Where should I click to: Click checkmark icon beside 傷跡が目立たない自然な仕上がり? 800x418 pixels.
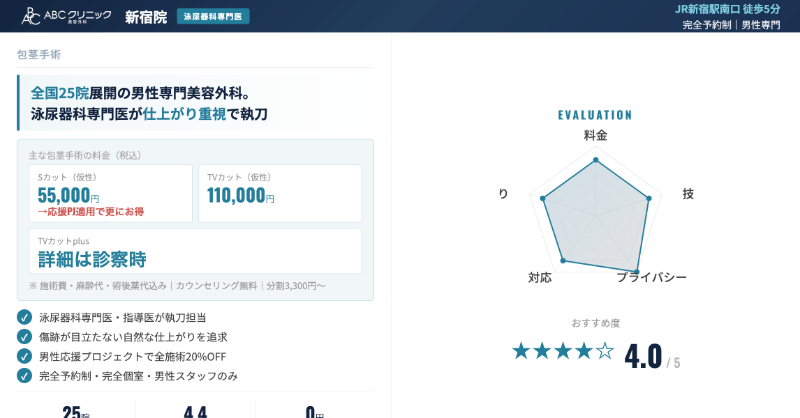tap(24, 336)
